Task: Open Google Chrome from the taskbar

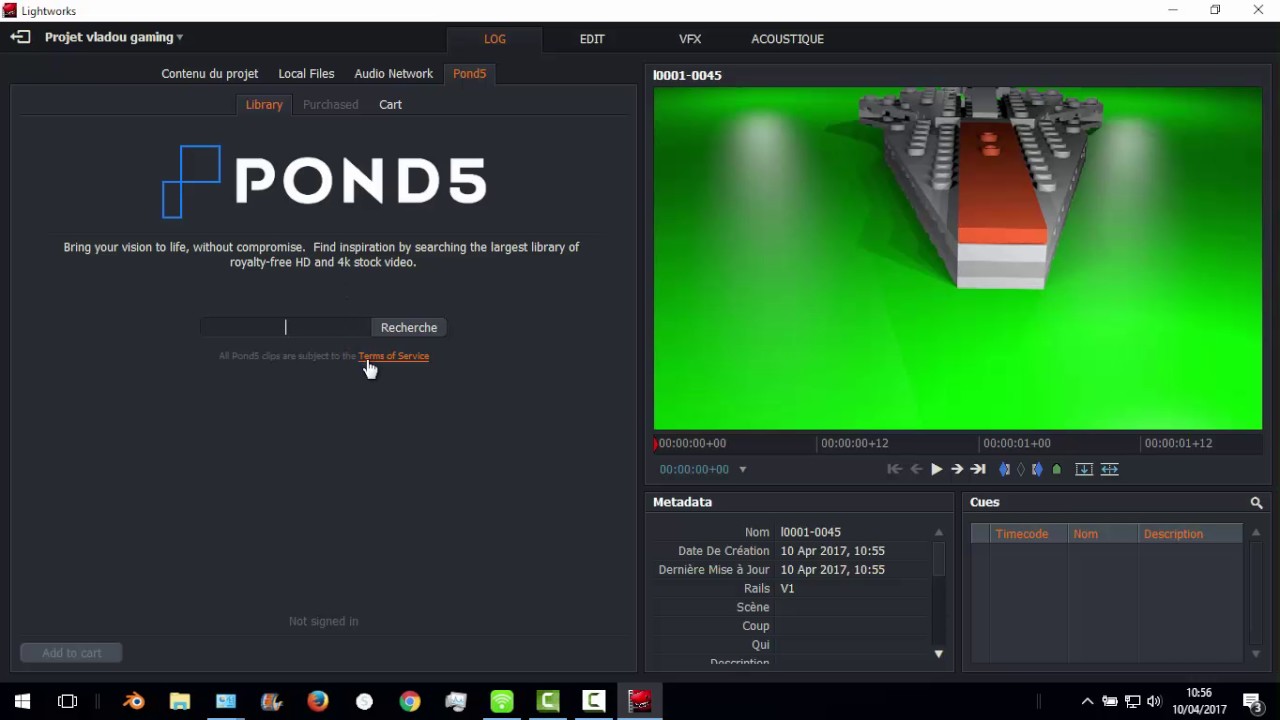Action: (410, 701)
